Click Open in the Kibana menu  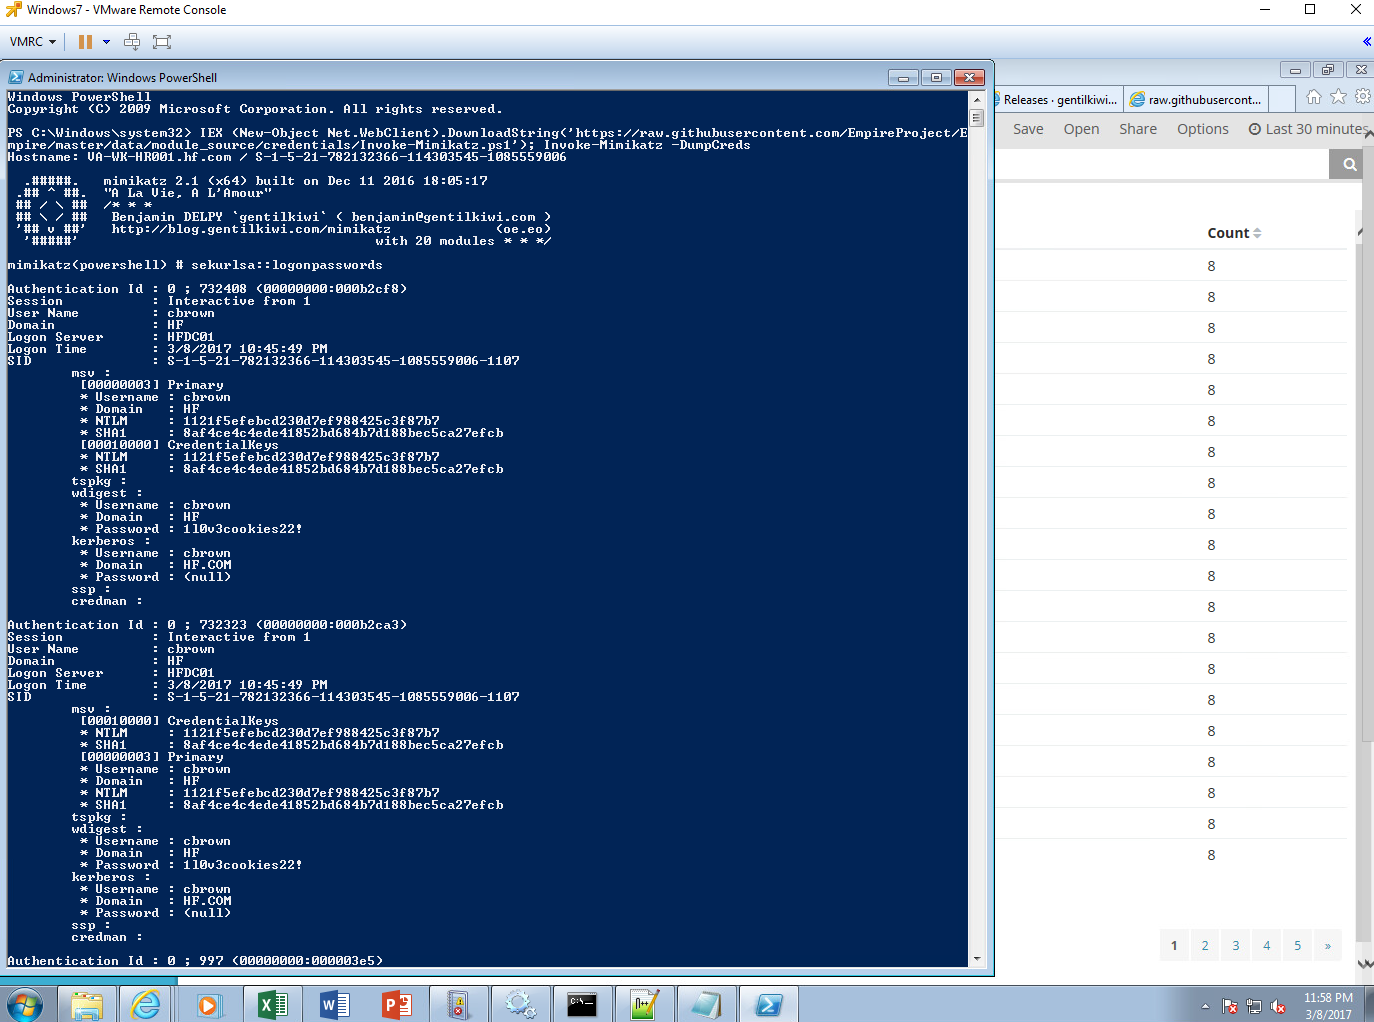1081,129
